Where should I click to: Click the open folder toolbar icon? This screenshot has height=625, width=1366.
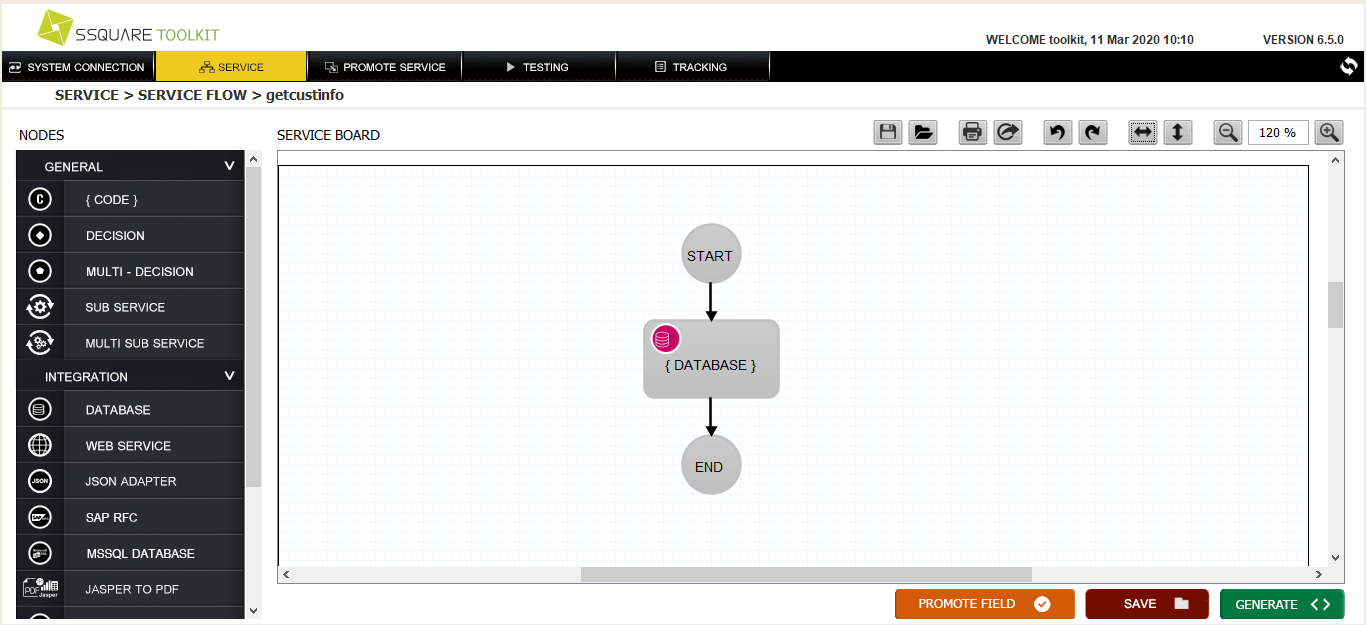[x=923, y=132]
